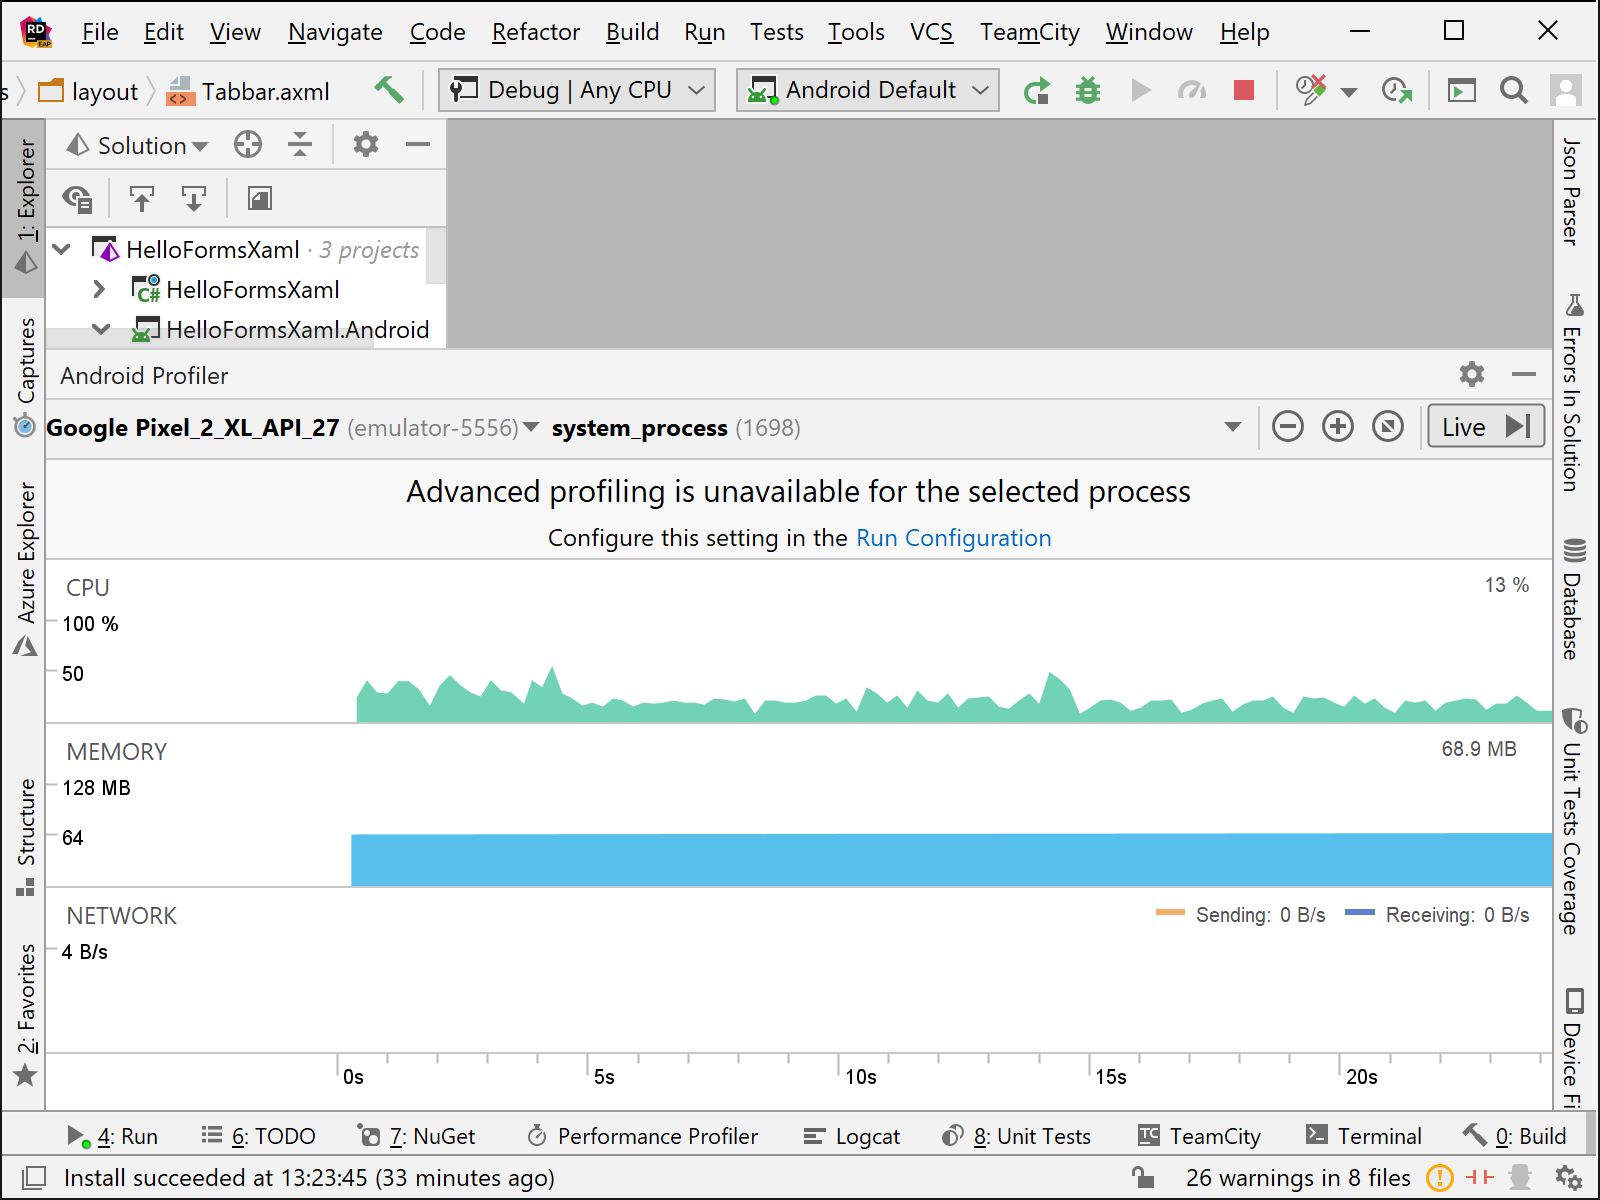1600x1200 pixels.
Task: Click the warnings indicator in status bar
Action: (x=1298, y=1178)
